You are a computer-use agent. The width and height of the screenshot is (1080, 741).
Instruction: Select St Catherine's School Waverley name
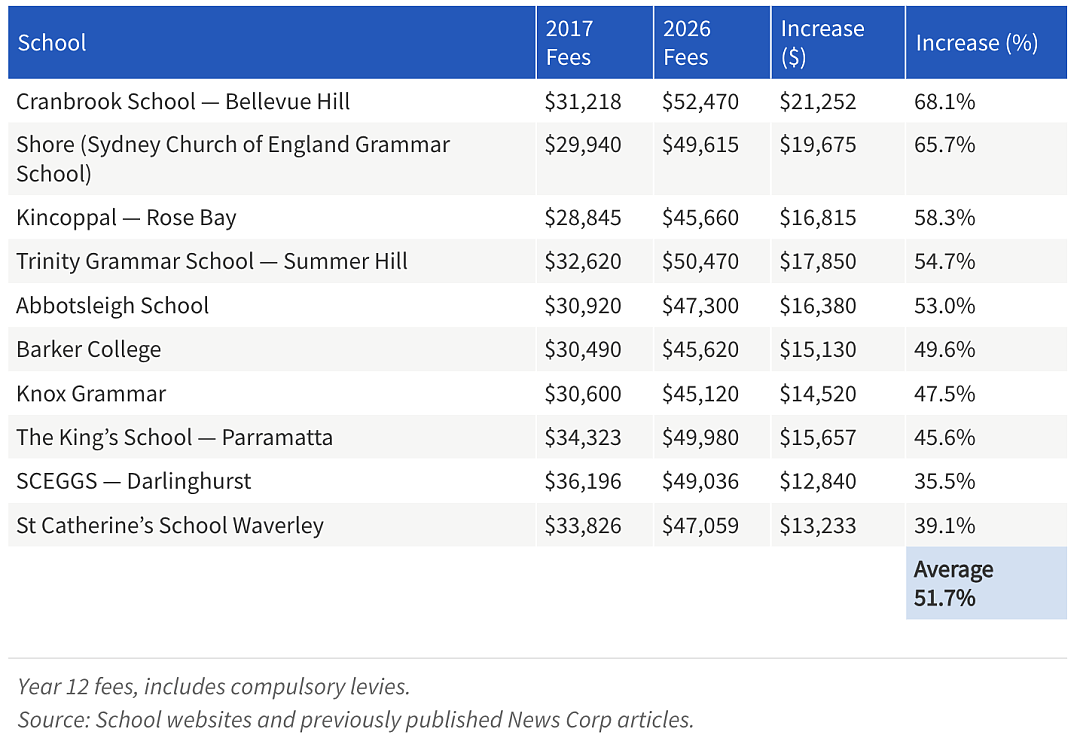tap(170, 525)
